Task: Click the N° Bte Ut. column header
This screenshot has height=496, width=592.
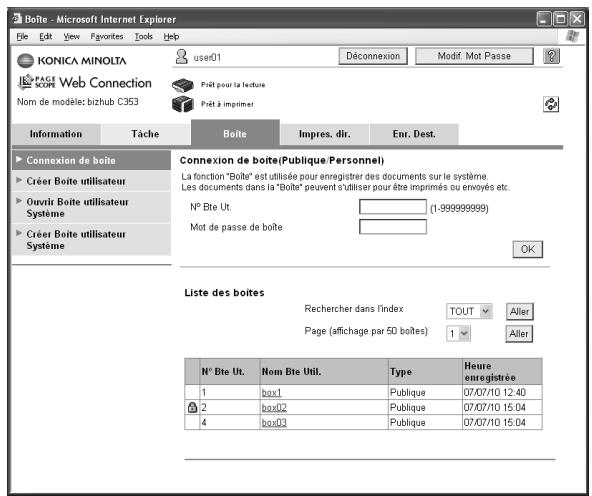Action: pos(230,372)
